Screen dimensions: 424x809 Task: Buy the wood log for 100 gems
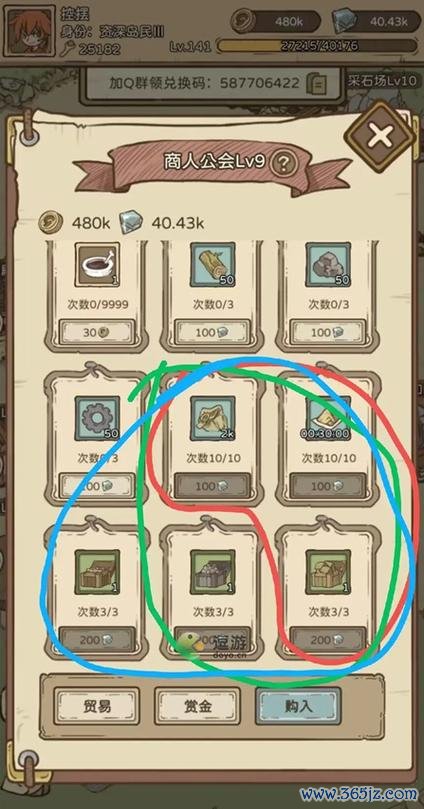(x=213, y=332)
